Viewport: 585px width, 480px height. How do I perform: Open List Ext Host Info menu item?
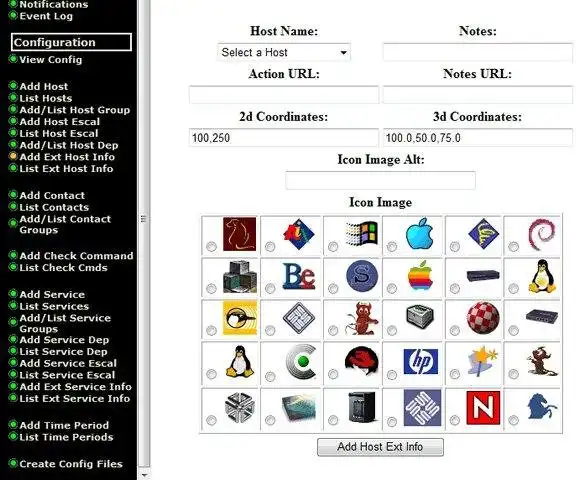66,169
